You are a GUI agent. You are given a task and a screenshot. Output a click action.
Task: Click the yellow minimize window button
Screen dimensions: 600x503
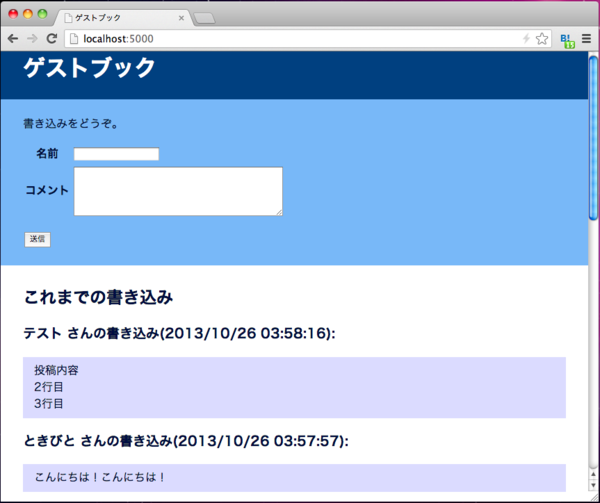[x=28, y=14]
